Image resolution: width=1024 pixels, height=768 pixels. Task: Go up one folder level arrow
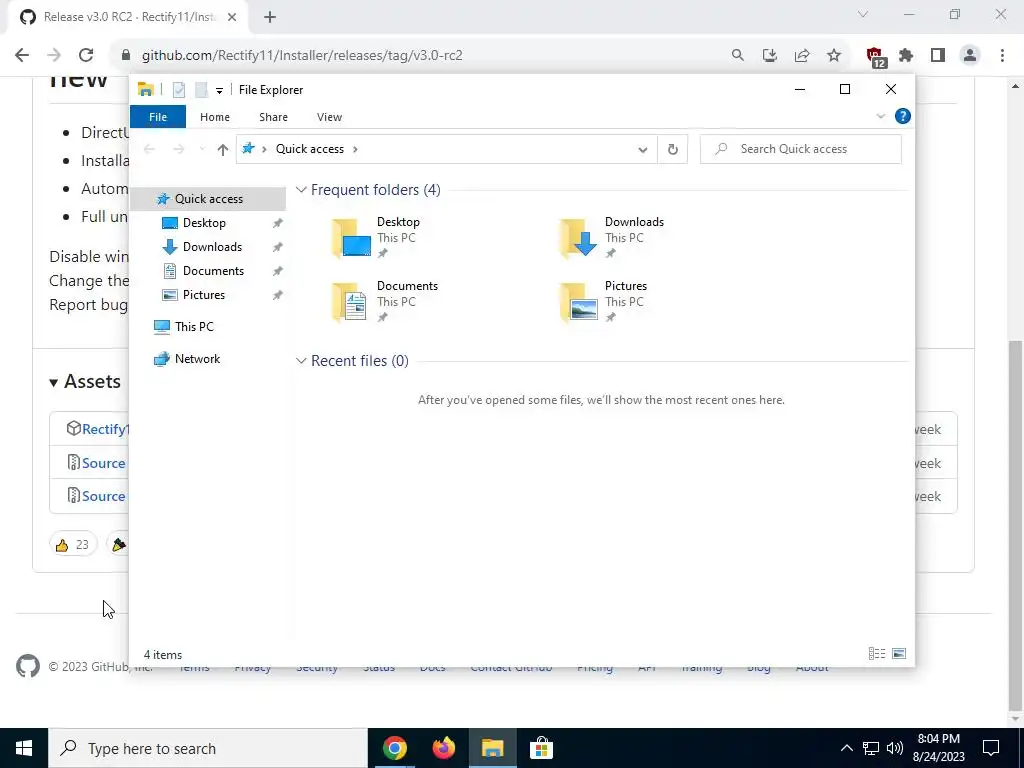click(223, 150)
